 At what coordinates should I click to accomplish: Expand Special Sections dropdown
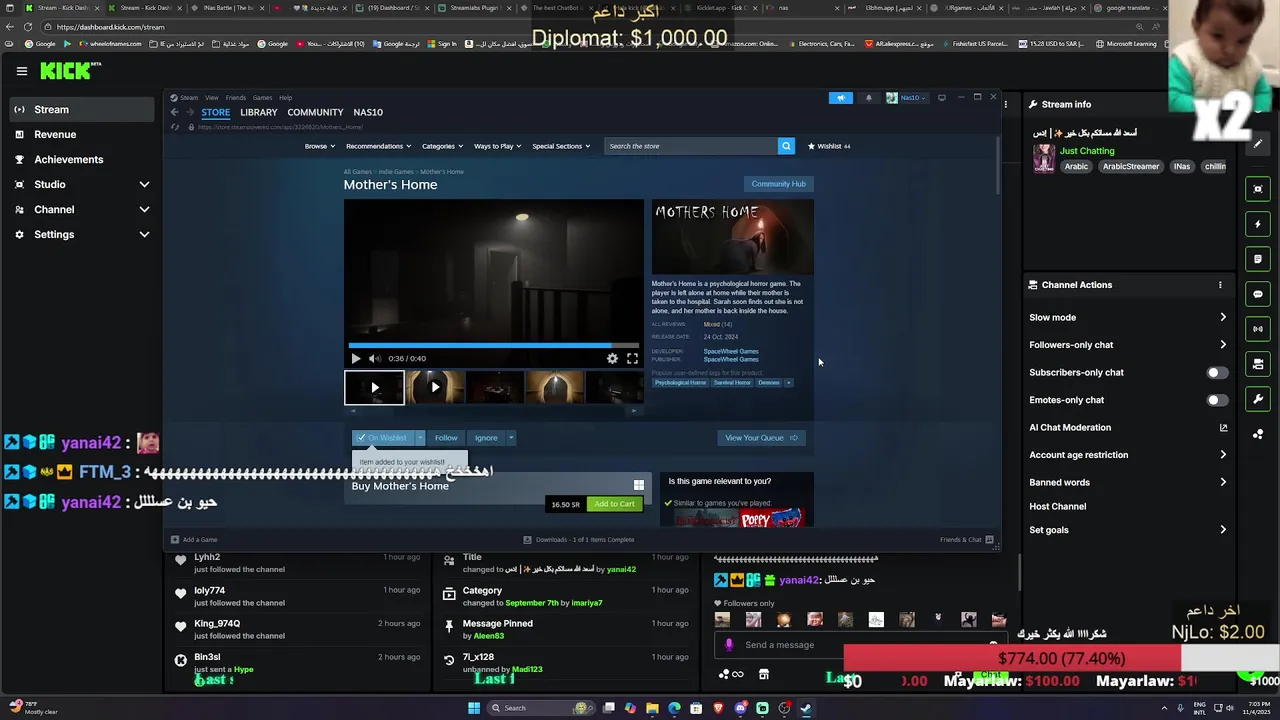pyautogui.click(x=560, y=146)
